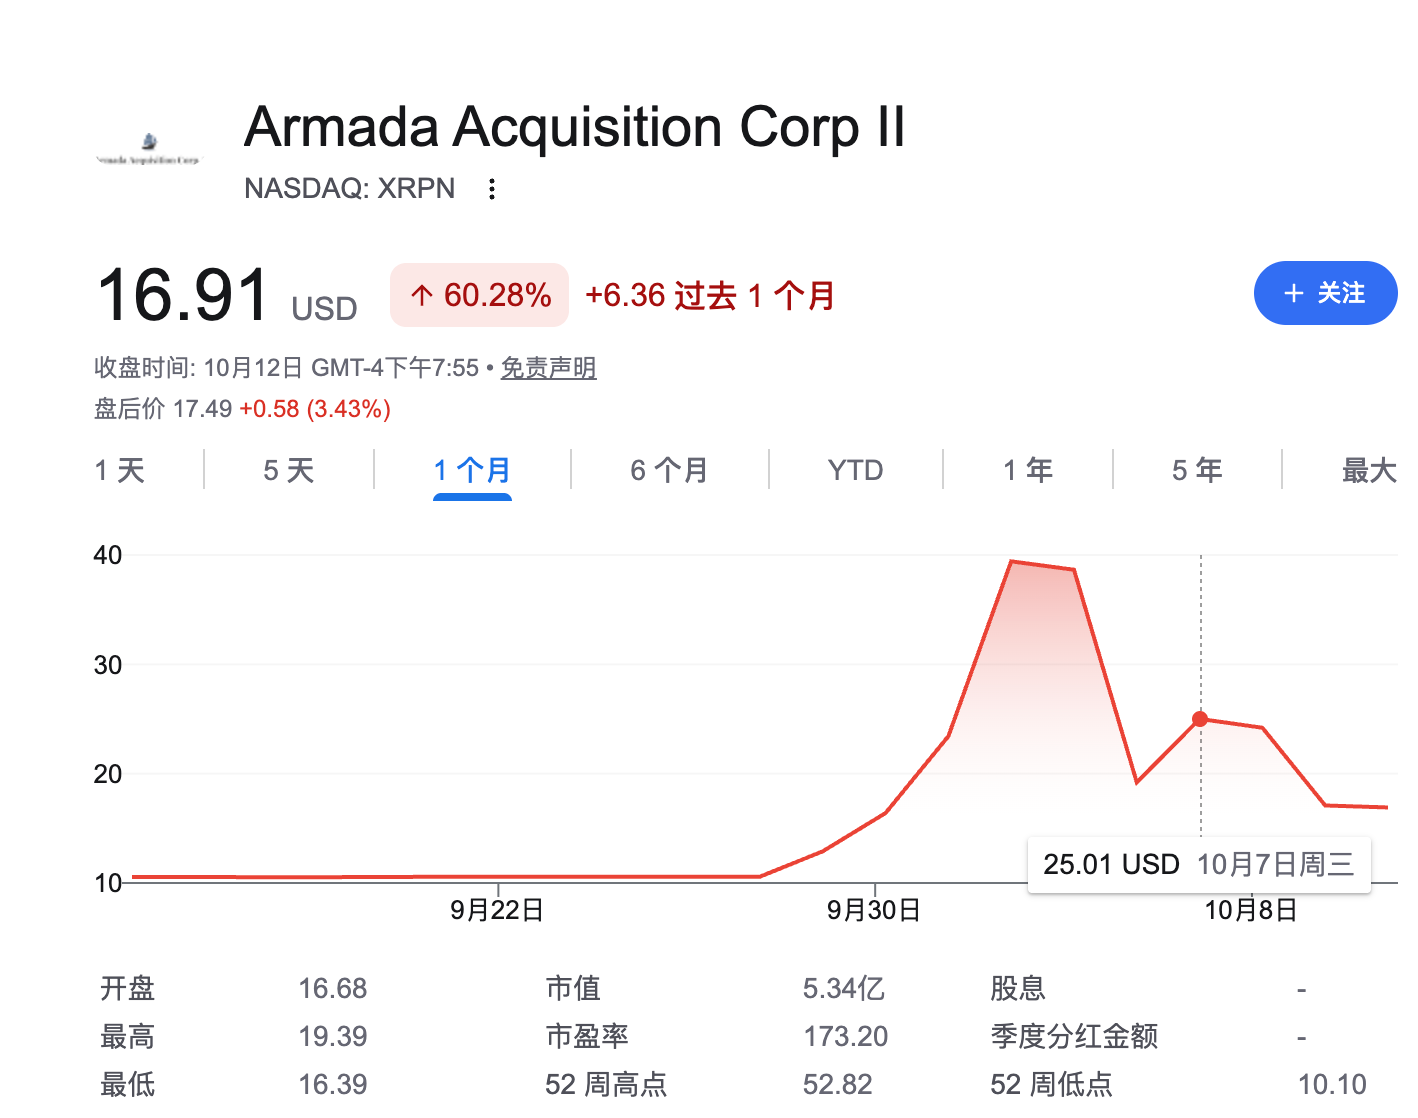Image resolution: width=1418 pixels, height=1118 pixels.
Task: Click the plus 关注 follow button
Action: tap(1325, 293)
